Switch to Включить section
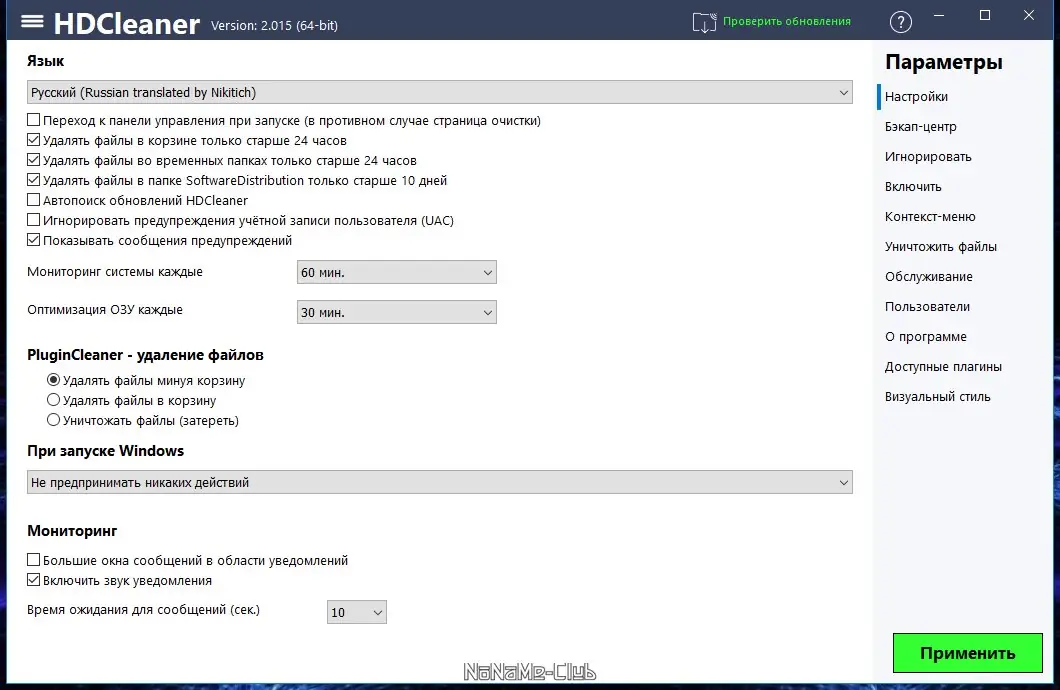 tap(913, 187)
